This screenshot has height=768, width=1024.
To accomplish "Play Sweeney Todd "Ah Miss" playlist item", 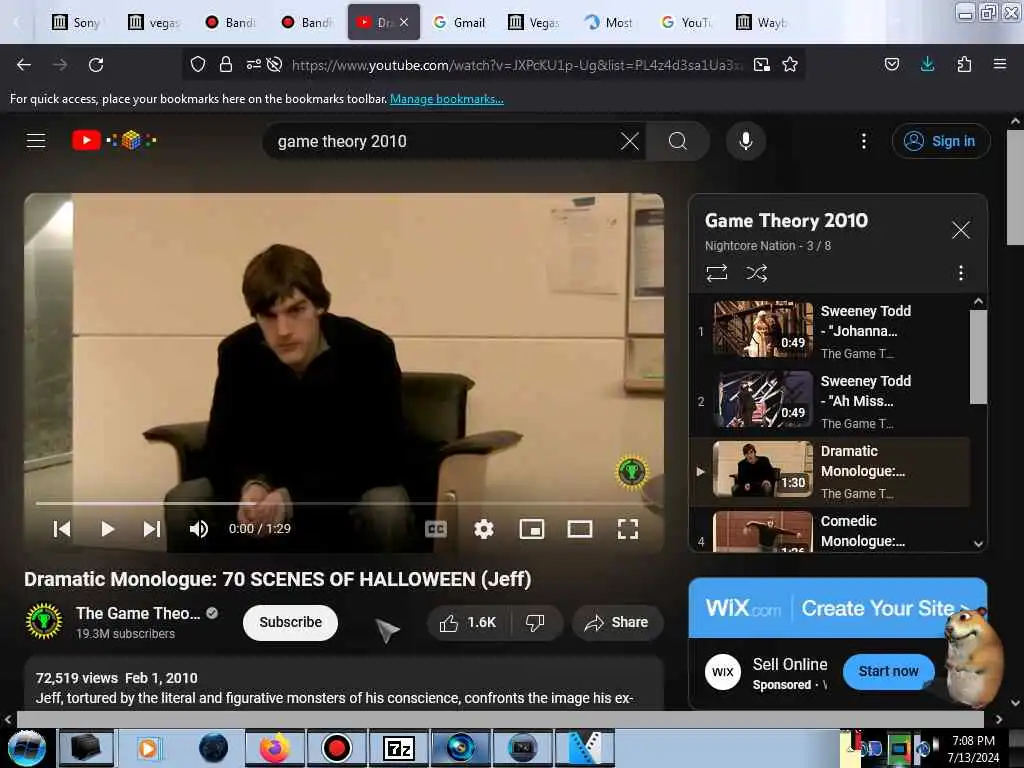I will pos(829,401).
